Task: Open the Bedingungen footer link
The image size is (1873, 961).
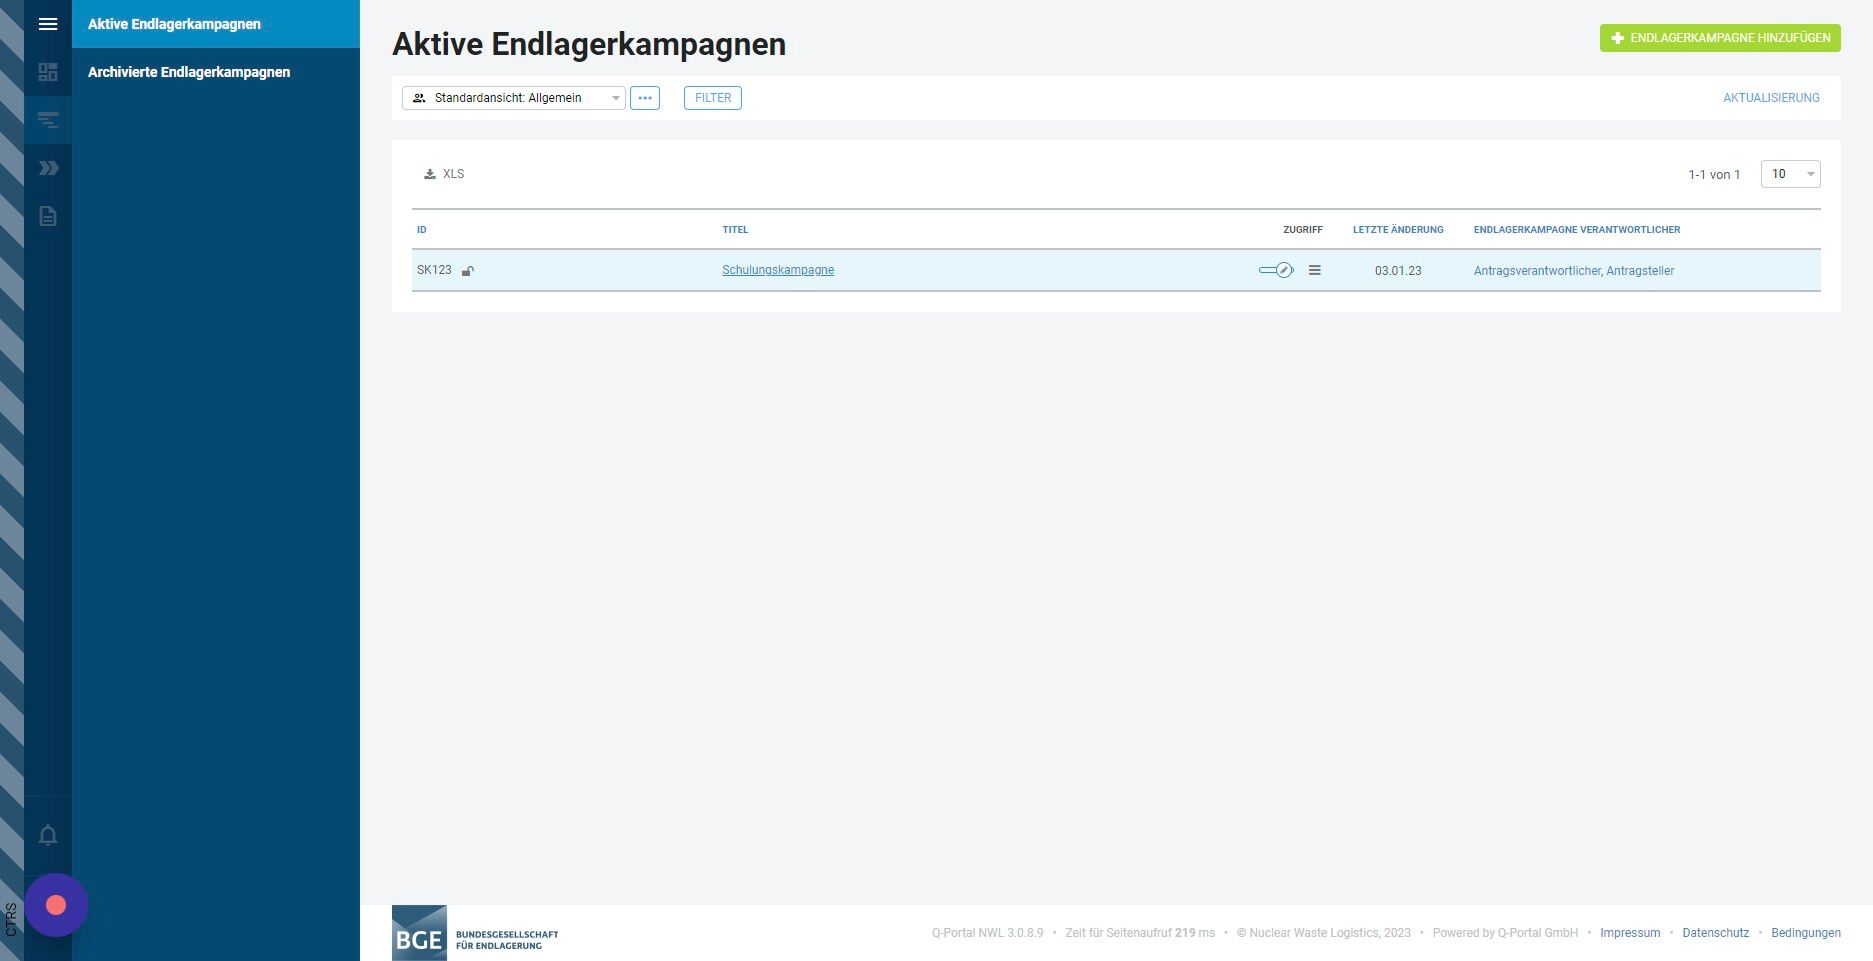Action: point(1806,933)
